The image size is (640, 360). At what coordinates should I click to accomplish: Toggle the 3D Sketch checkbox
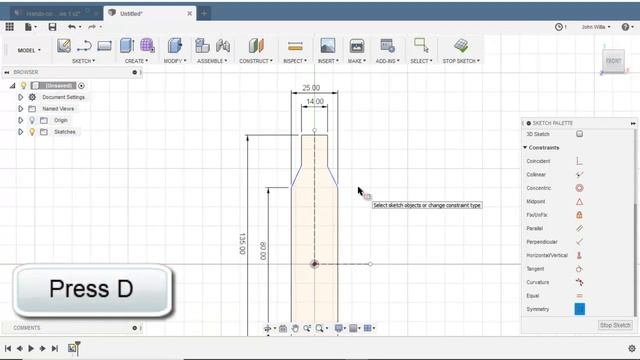click(x=579, y=134)
